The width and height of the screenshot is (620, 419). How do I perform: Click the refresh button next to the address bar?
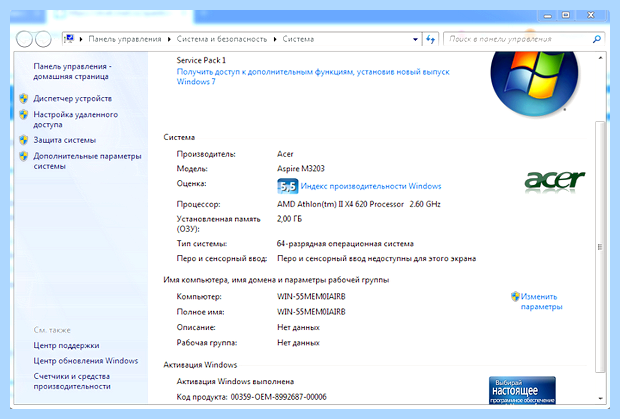[x=430, y=39]
